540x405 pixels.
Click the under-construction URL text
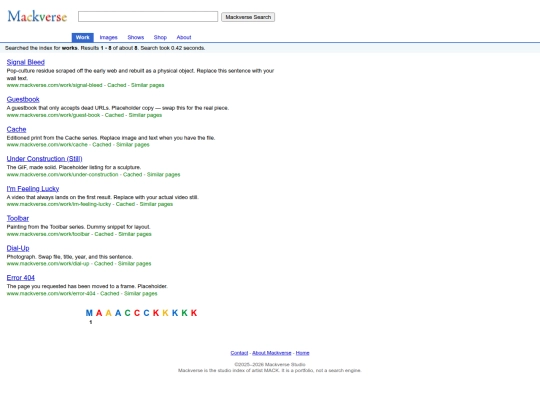coord(62,175)
